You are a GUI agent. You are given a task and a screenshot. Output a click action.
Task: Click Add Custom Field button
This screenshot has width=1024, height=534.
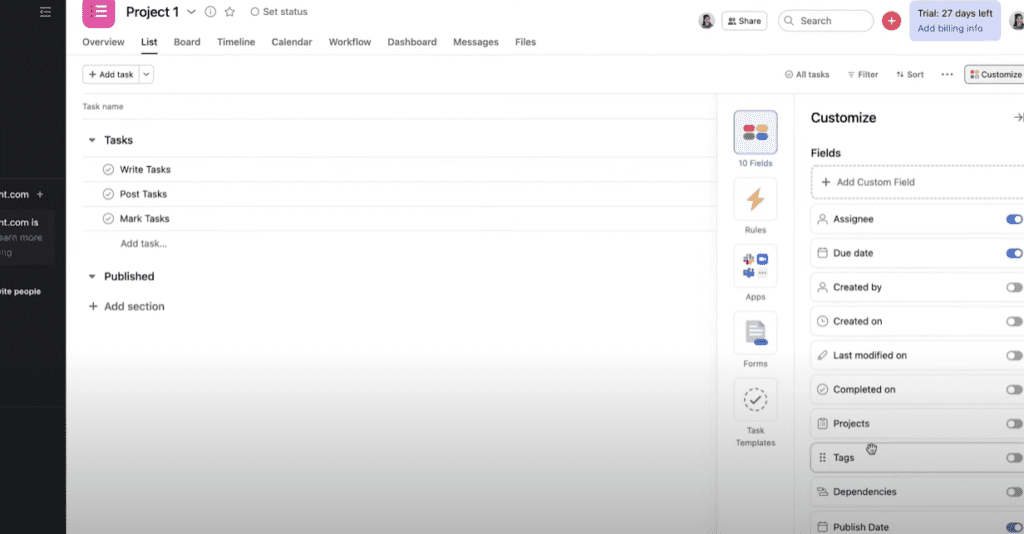(x=915, y=182)
